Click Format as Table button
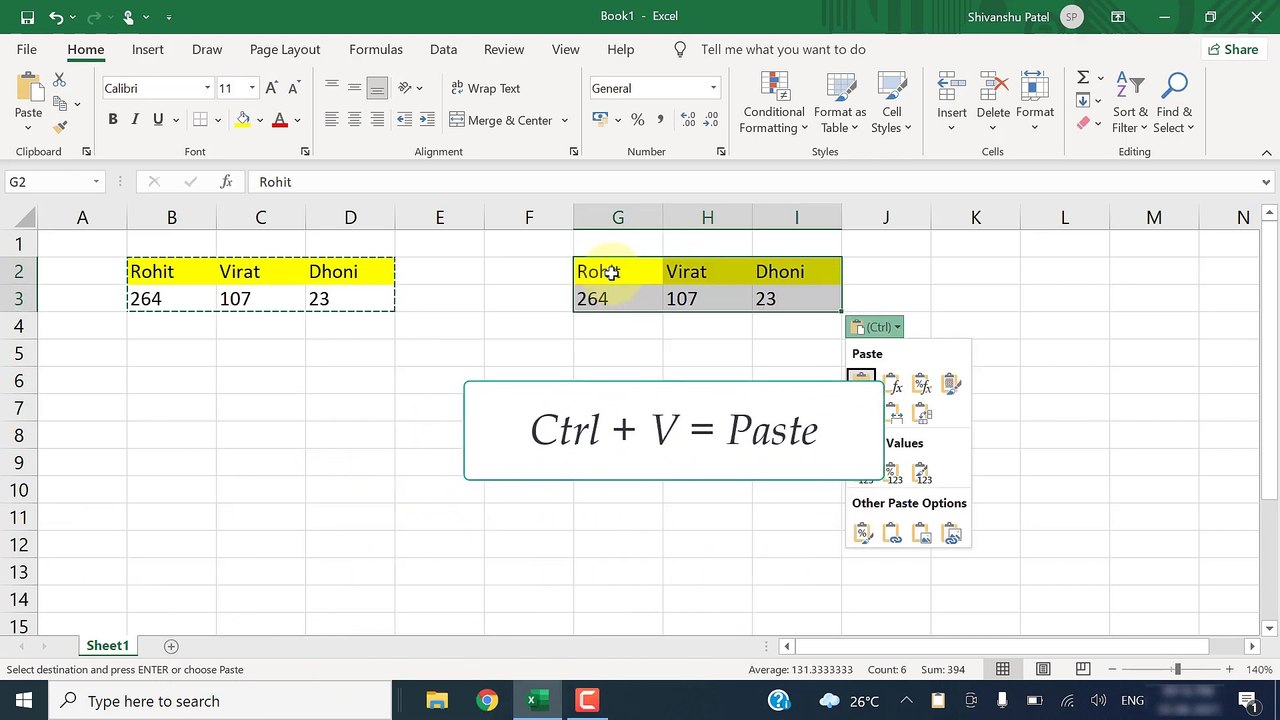Viewport: 1280px width, 720px height. pos(840,102)
